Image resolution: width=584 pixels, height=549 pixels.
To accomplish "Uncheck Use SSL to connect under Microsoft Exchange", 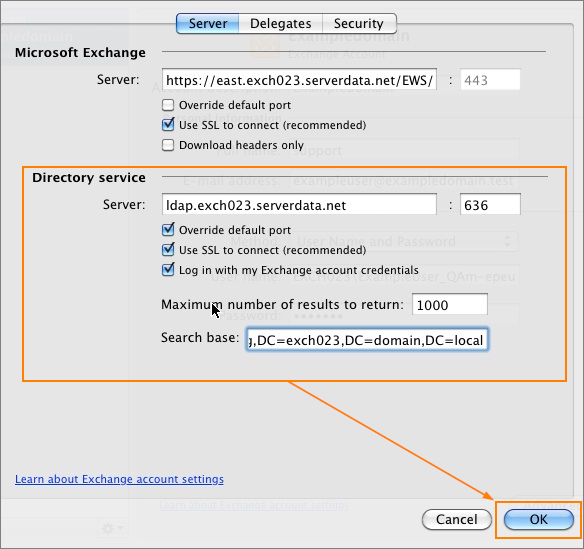I will click(x=168, y=125).
